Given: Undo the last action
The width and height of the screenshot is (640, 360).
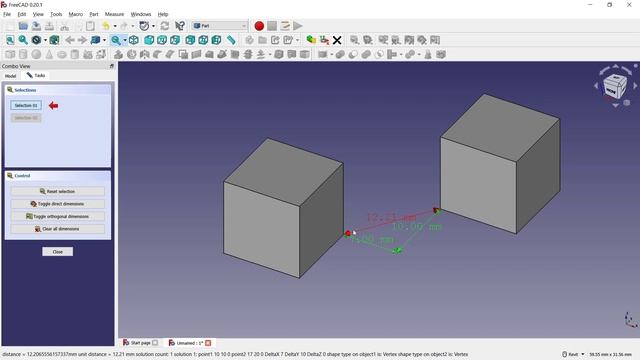Looking at the screenshot, I should pyautogui.click(x=106, y=26).
